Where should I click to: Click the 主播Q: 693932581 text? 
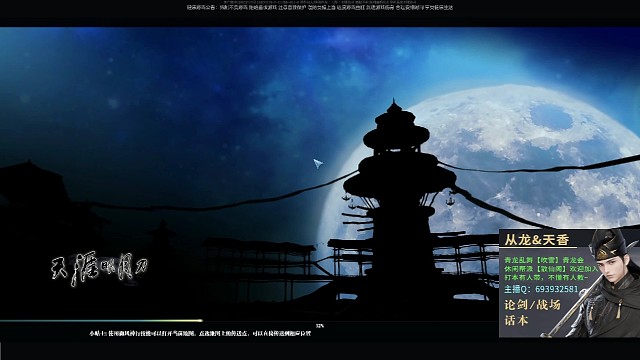[541, 289]
